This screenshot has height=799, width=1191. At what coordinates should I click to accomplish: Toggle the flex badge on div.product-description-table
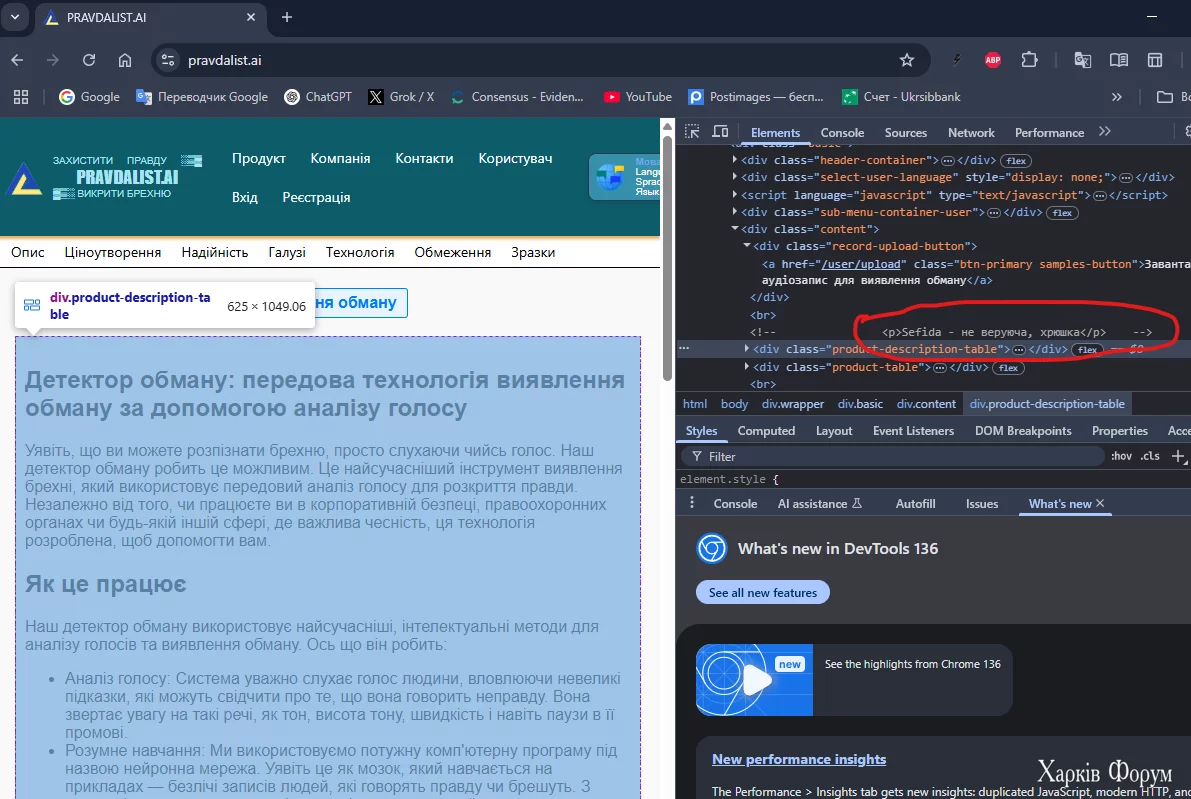click(x=1087, y=349)
